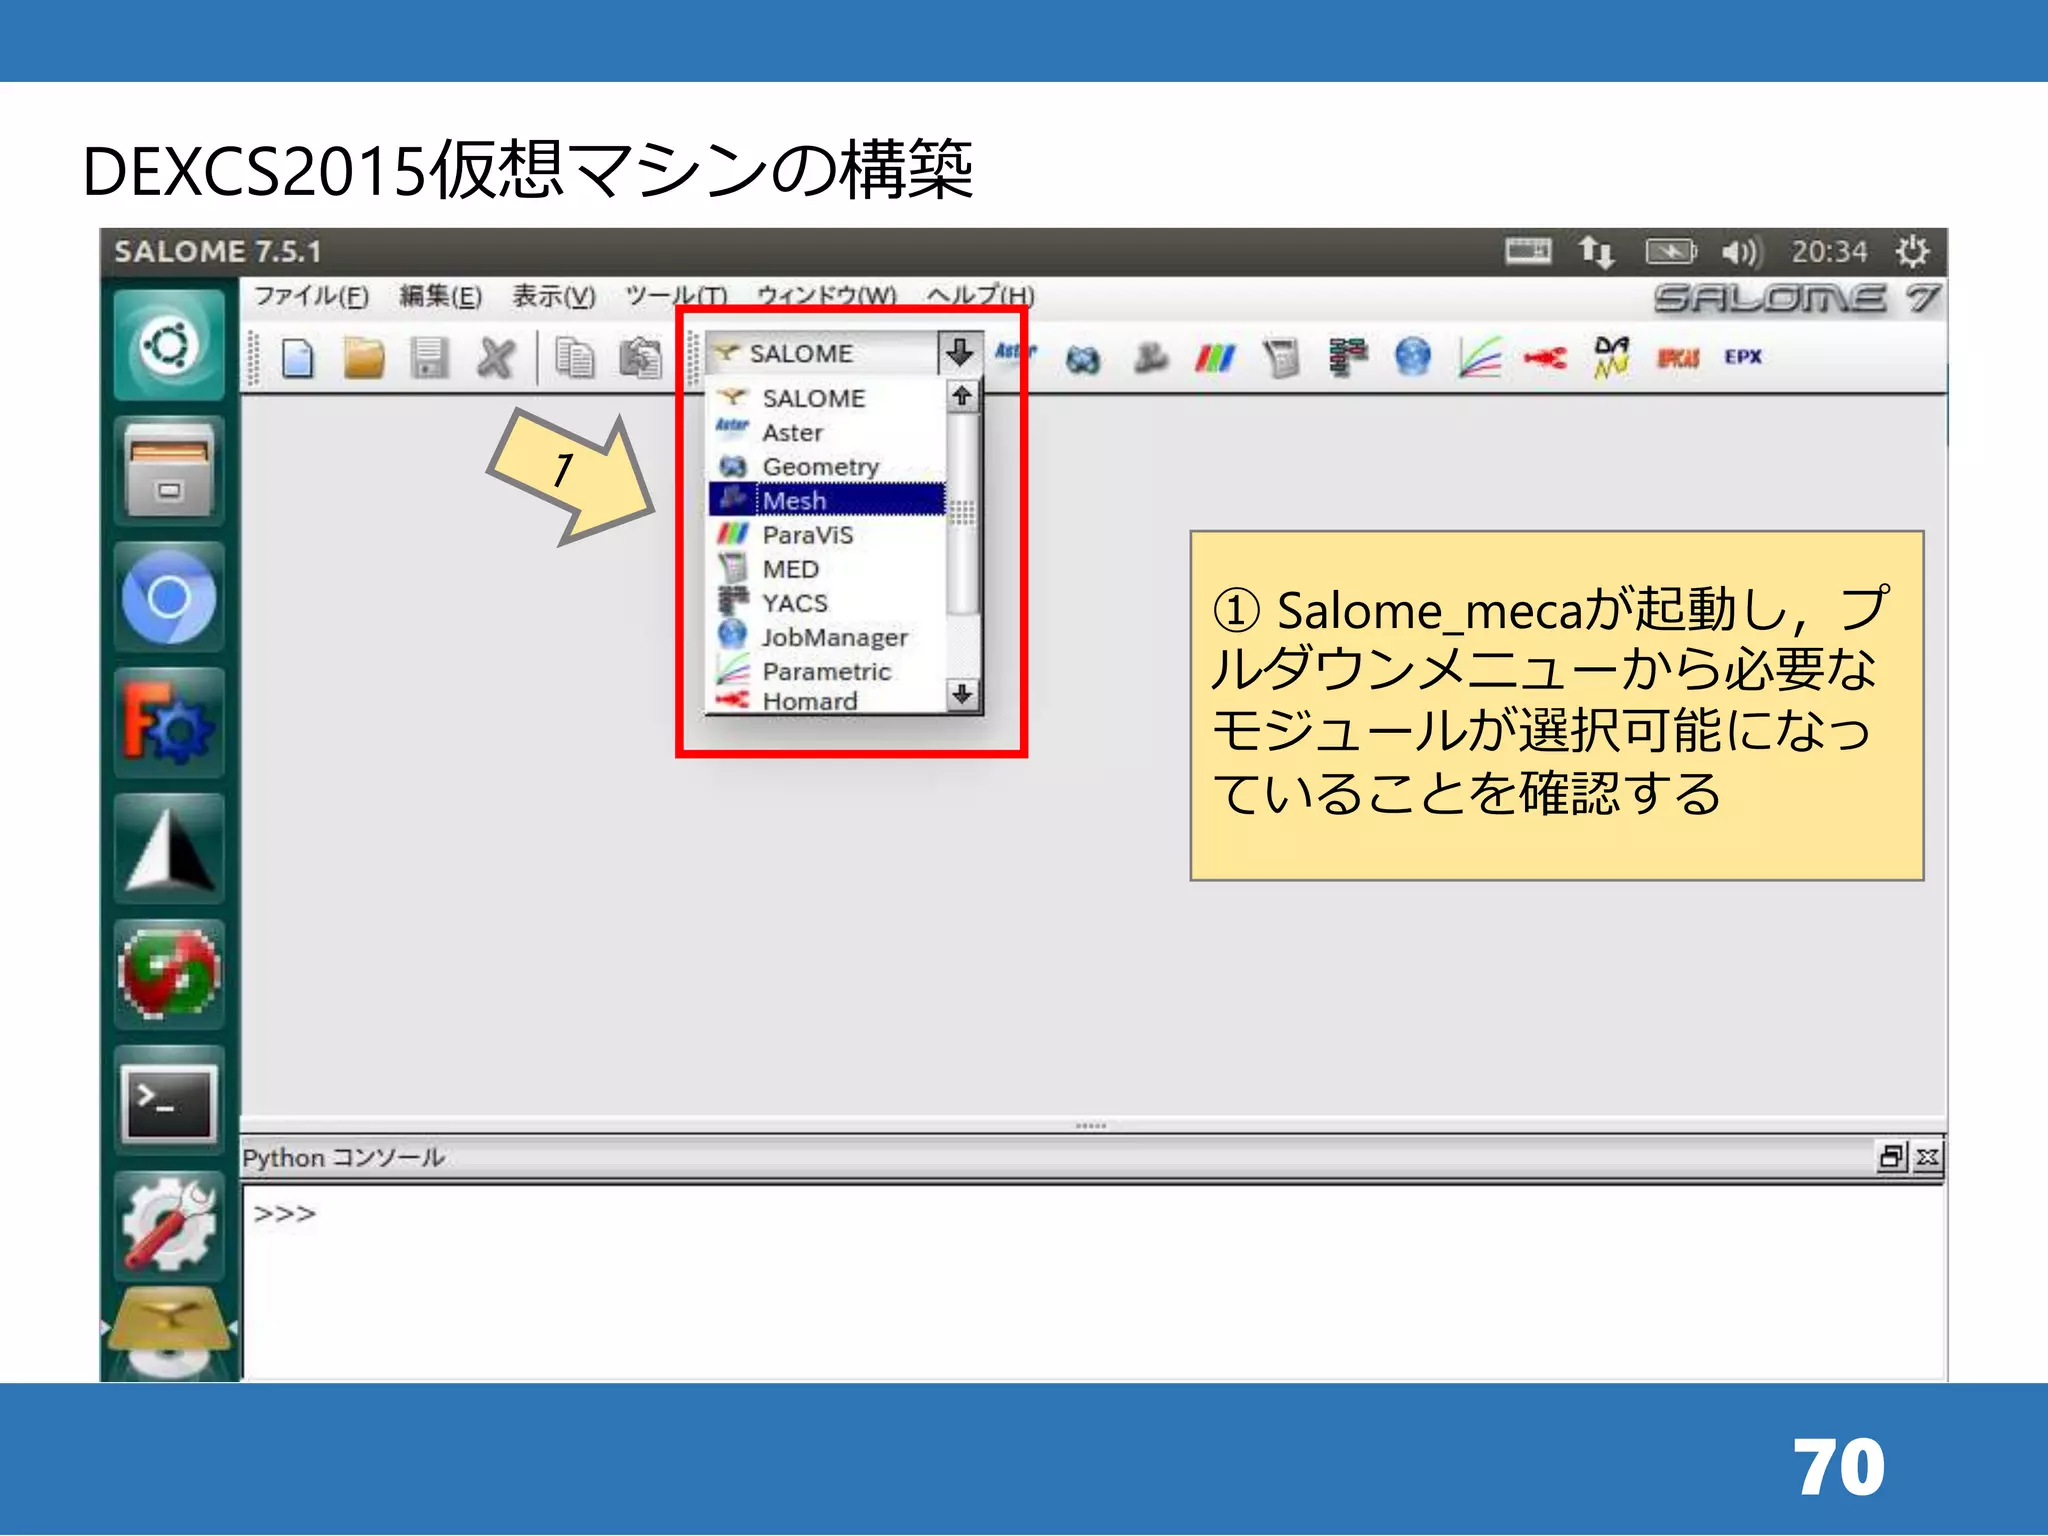
Task: Open the Files manager dock icon
Action: pos(169,471)
